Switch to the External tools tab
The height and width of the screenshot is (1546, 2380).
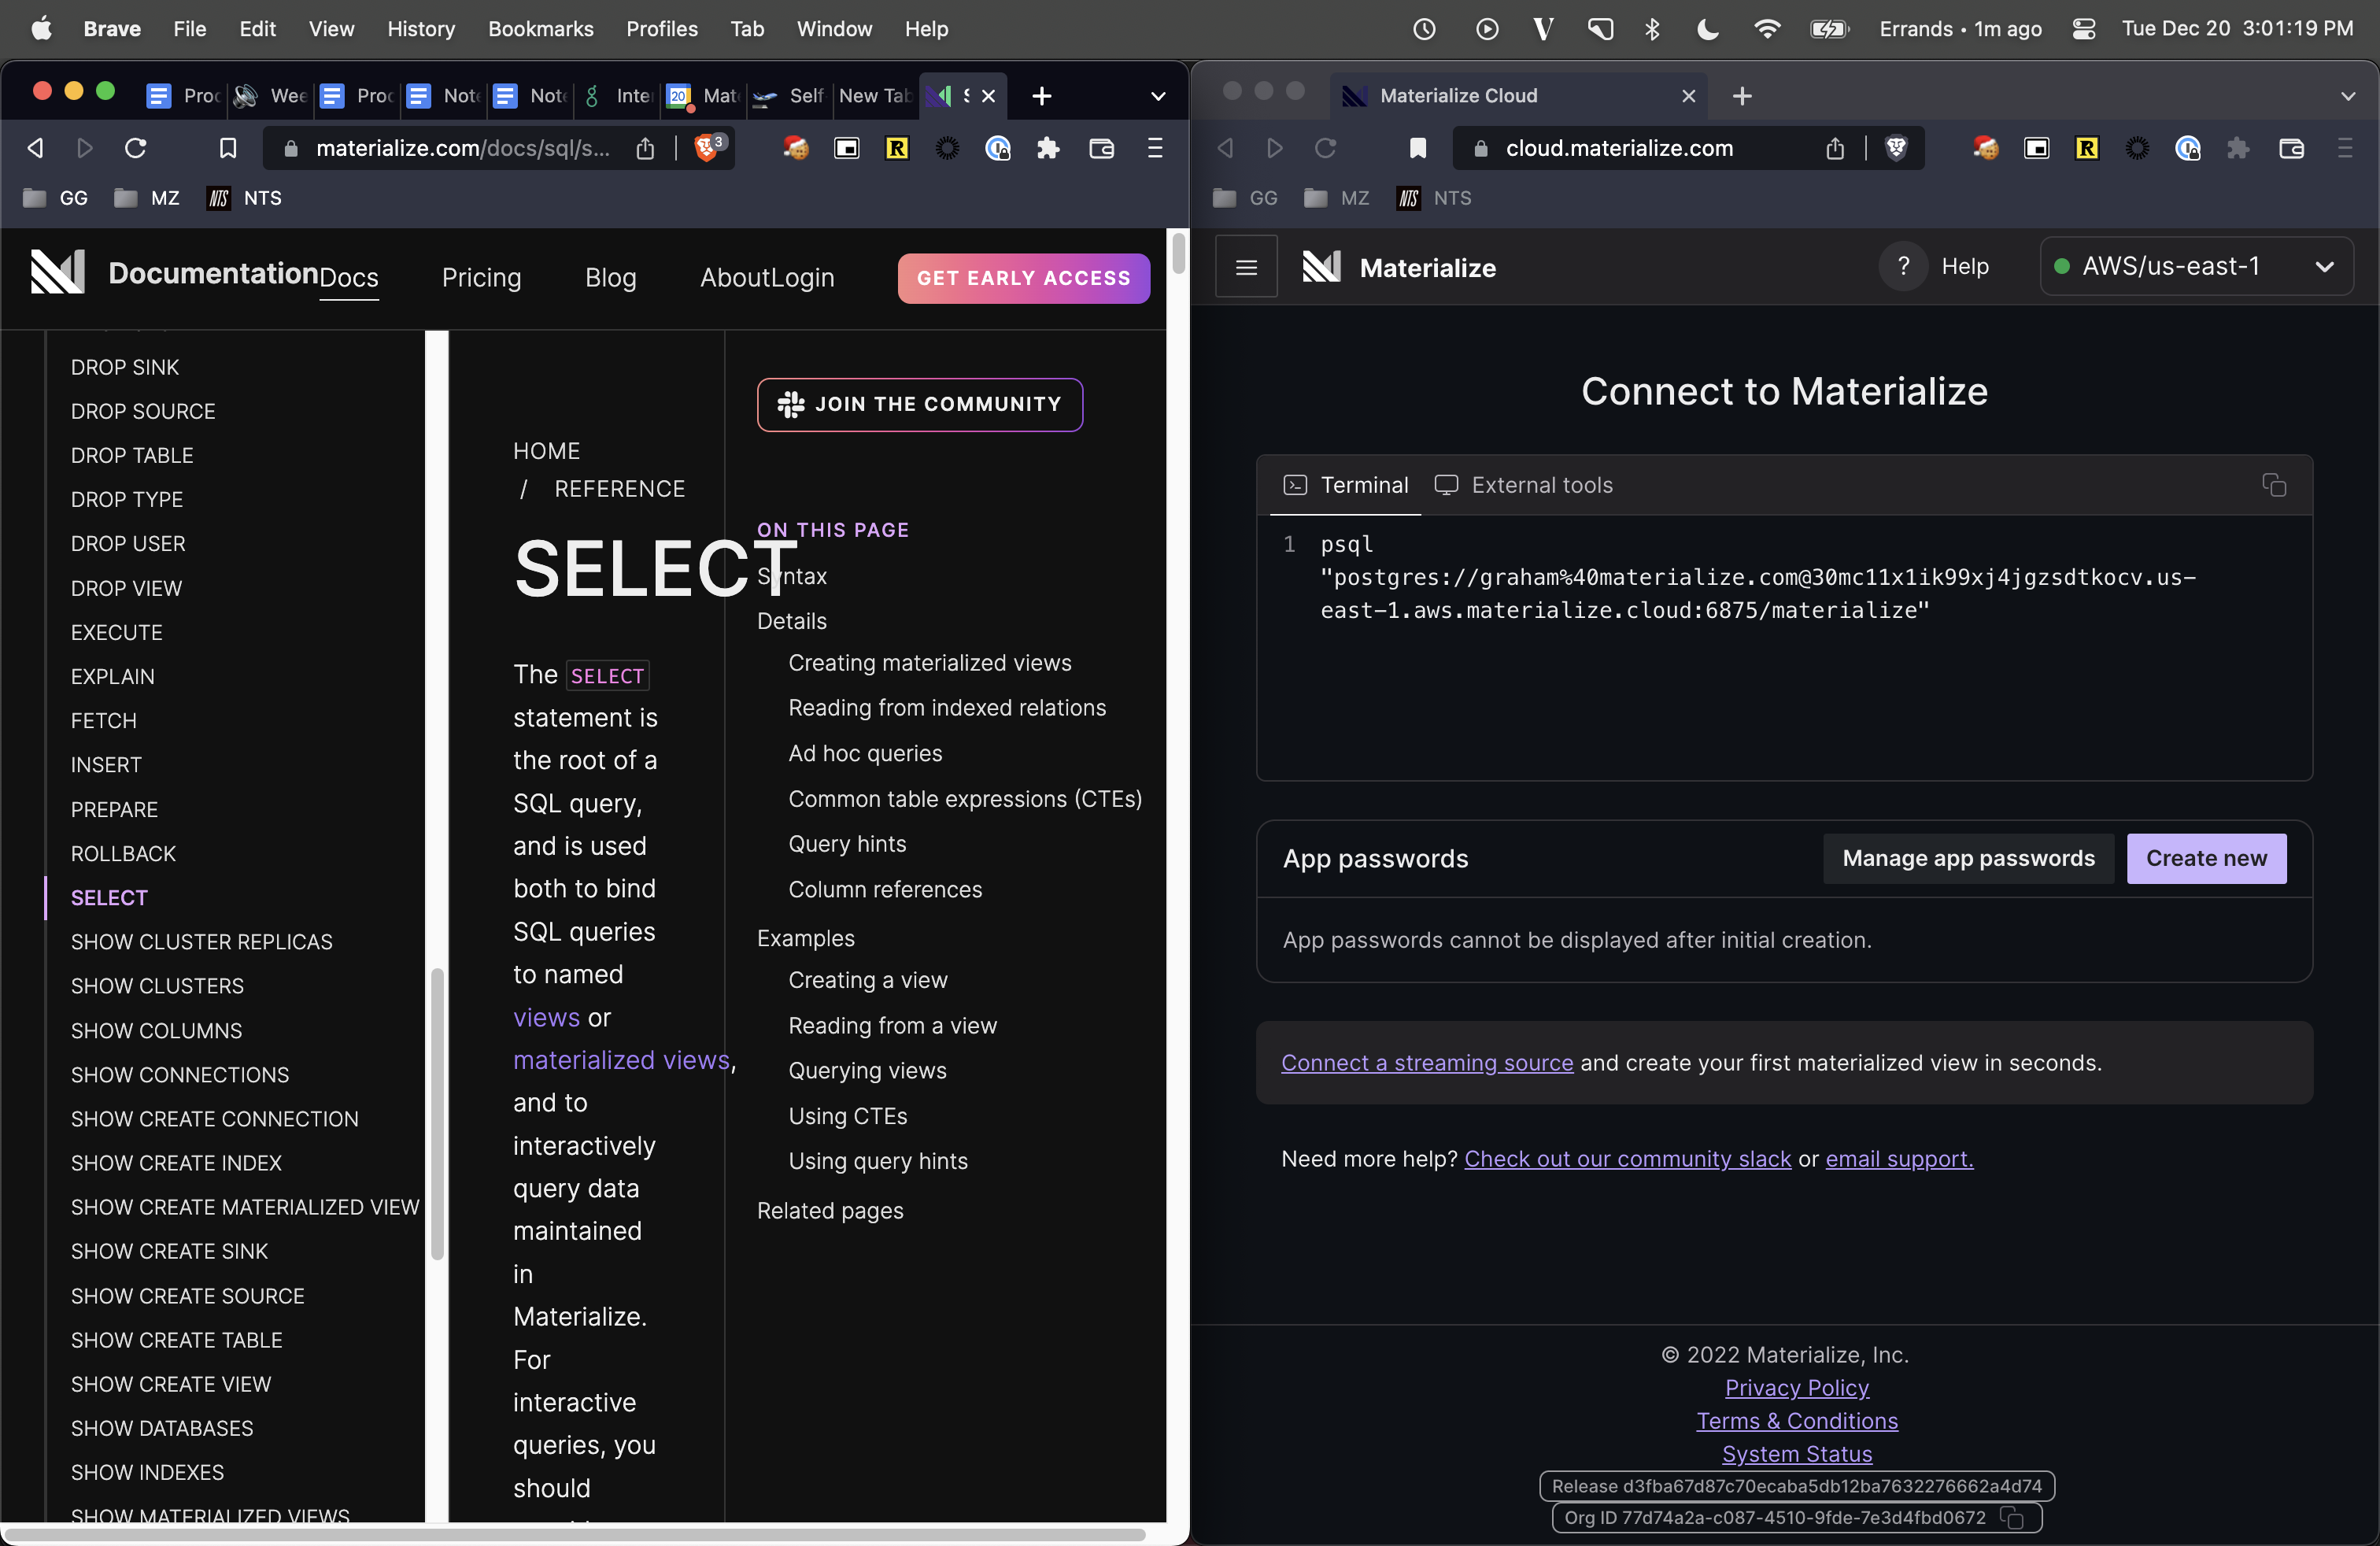[x=1524, y=485]
